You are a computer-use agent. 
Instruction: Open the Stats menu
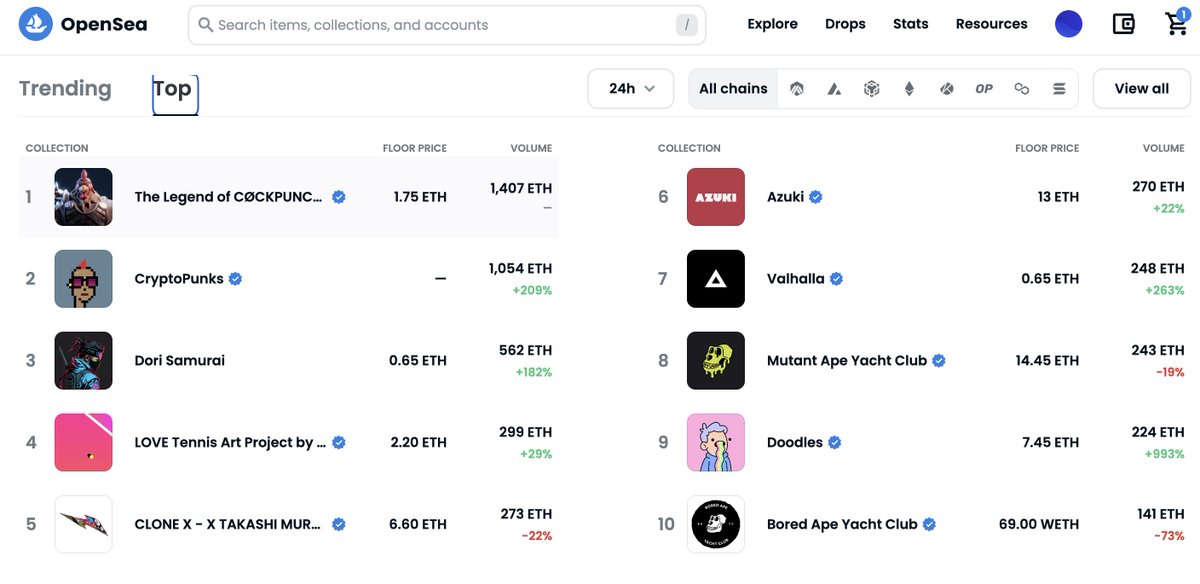tap(910, 24)
